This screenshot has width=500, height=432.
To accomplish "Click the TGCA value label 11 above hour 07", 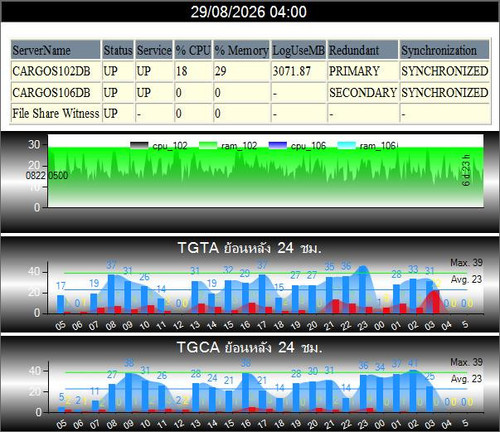I will 95,391.
